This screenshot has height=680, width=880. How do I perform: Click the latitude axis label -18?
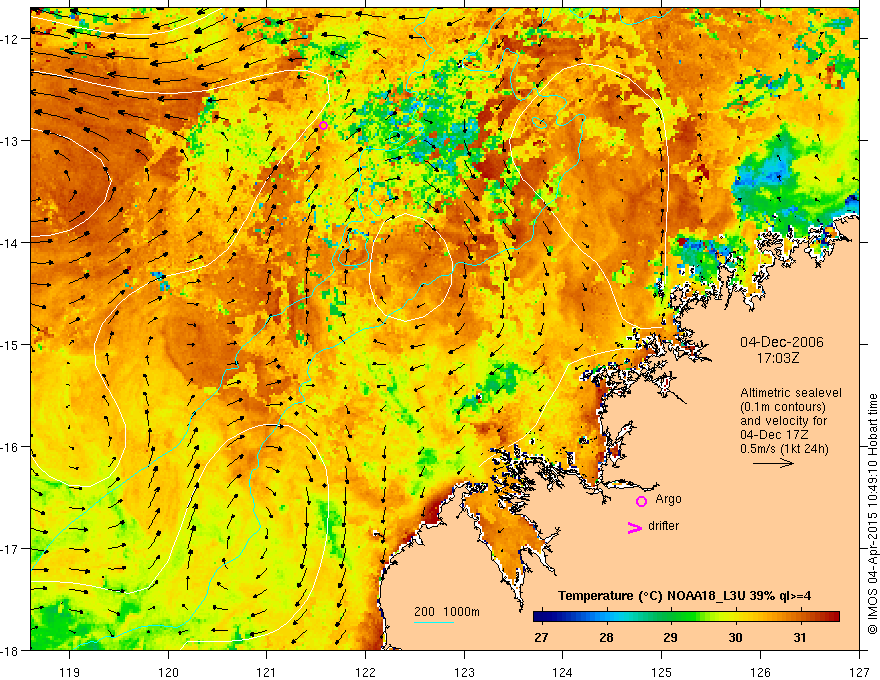click(x=11, y=650)
